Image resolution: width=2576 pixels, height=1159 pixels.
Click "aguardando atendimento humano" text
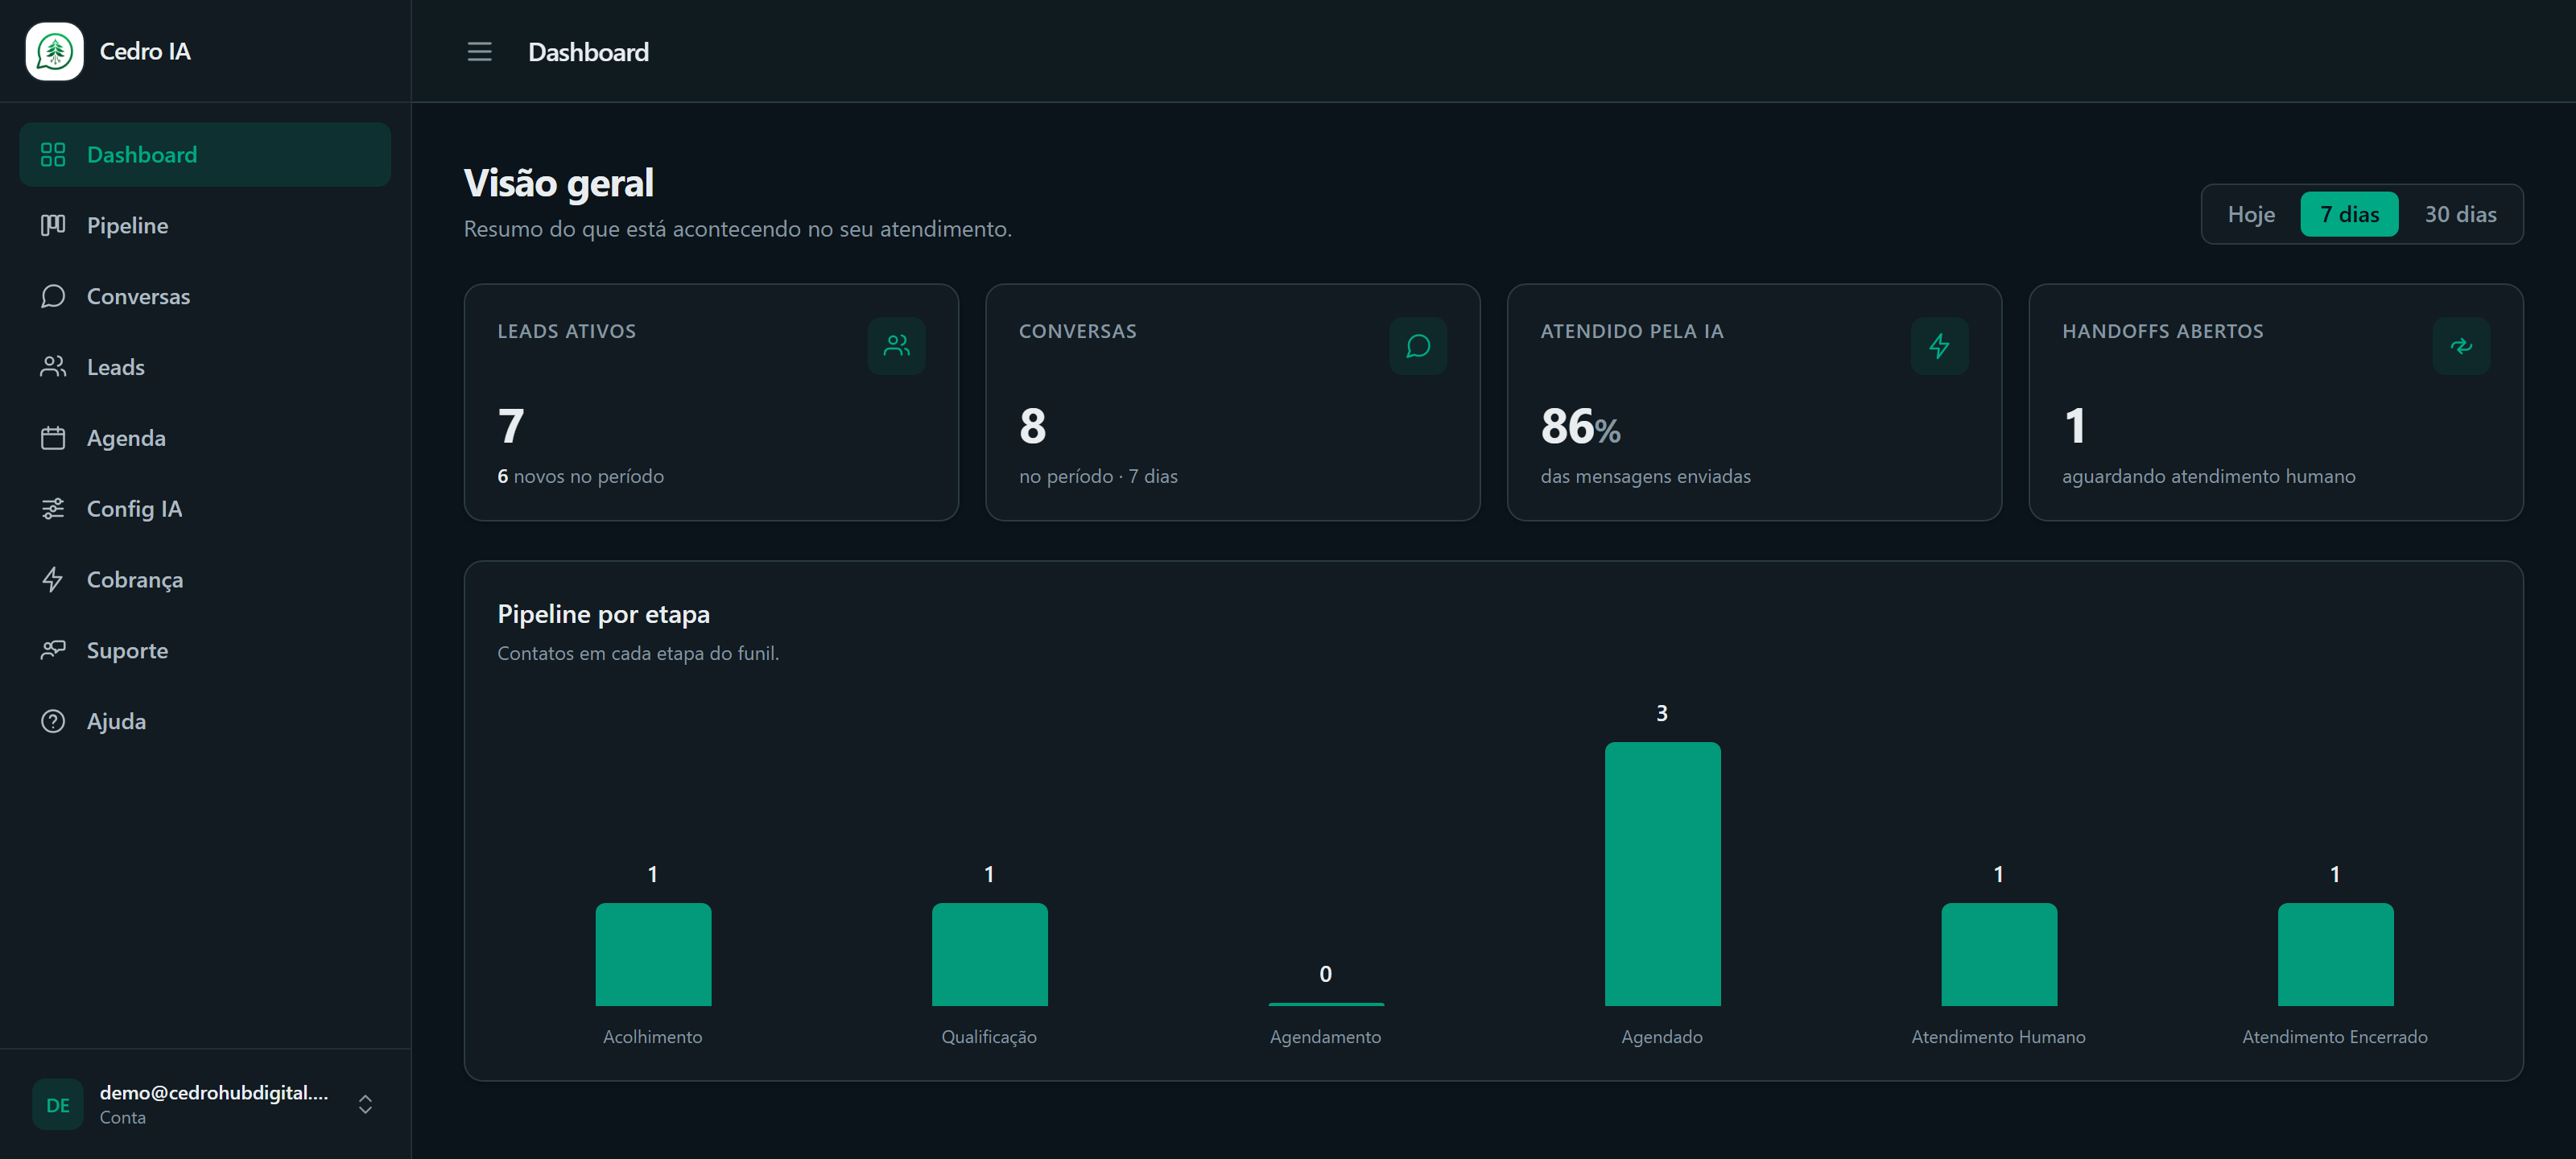pyautogui.click(x=2208, y=476)
